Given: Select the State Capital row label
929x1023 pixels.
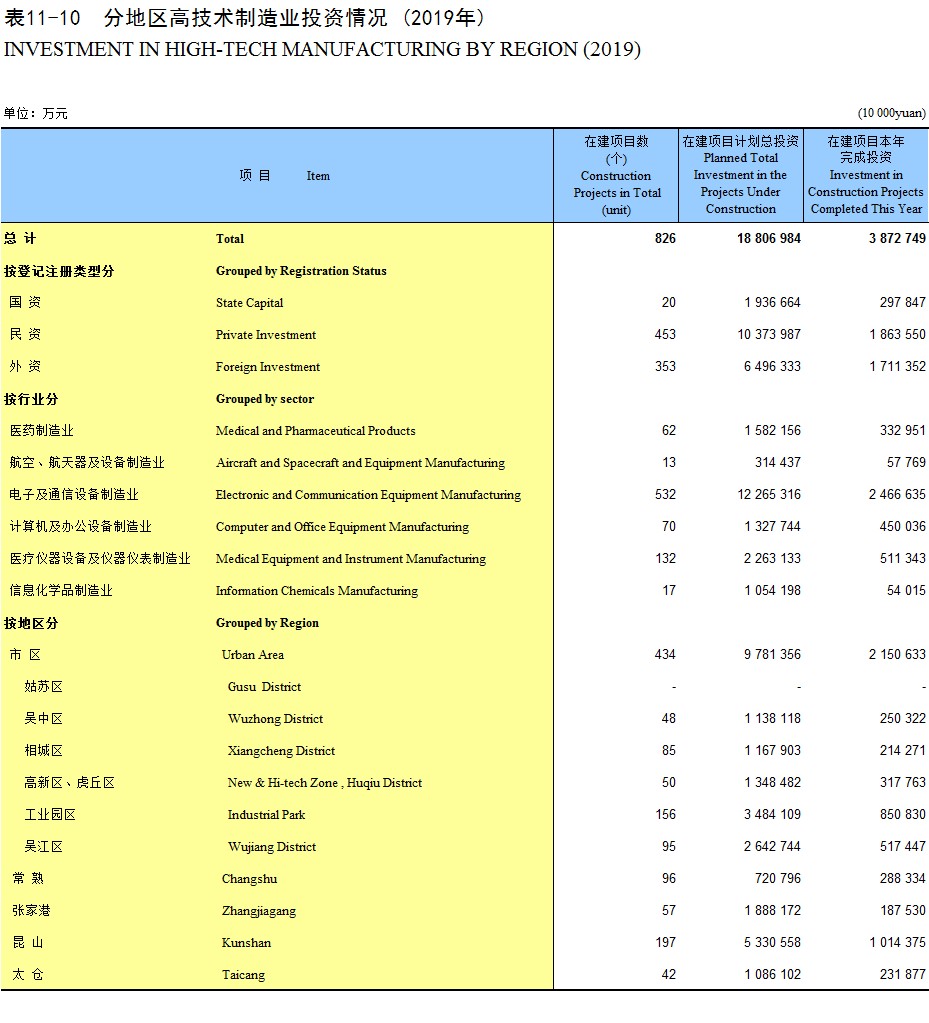Looking at the screenshot, I should (x=249, y=303).
